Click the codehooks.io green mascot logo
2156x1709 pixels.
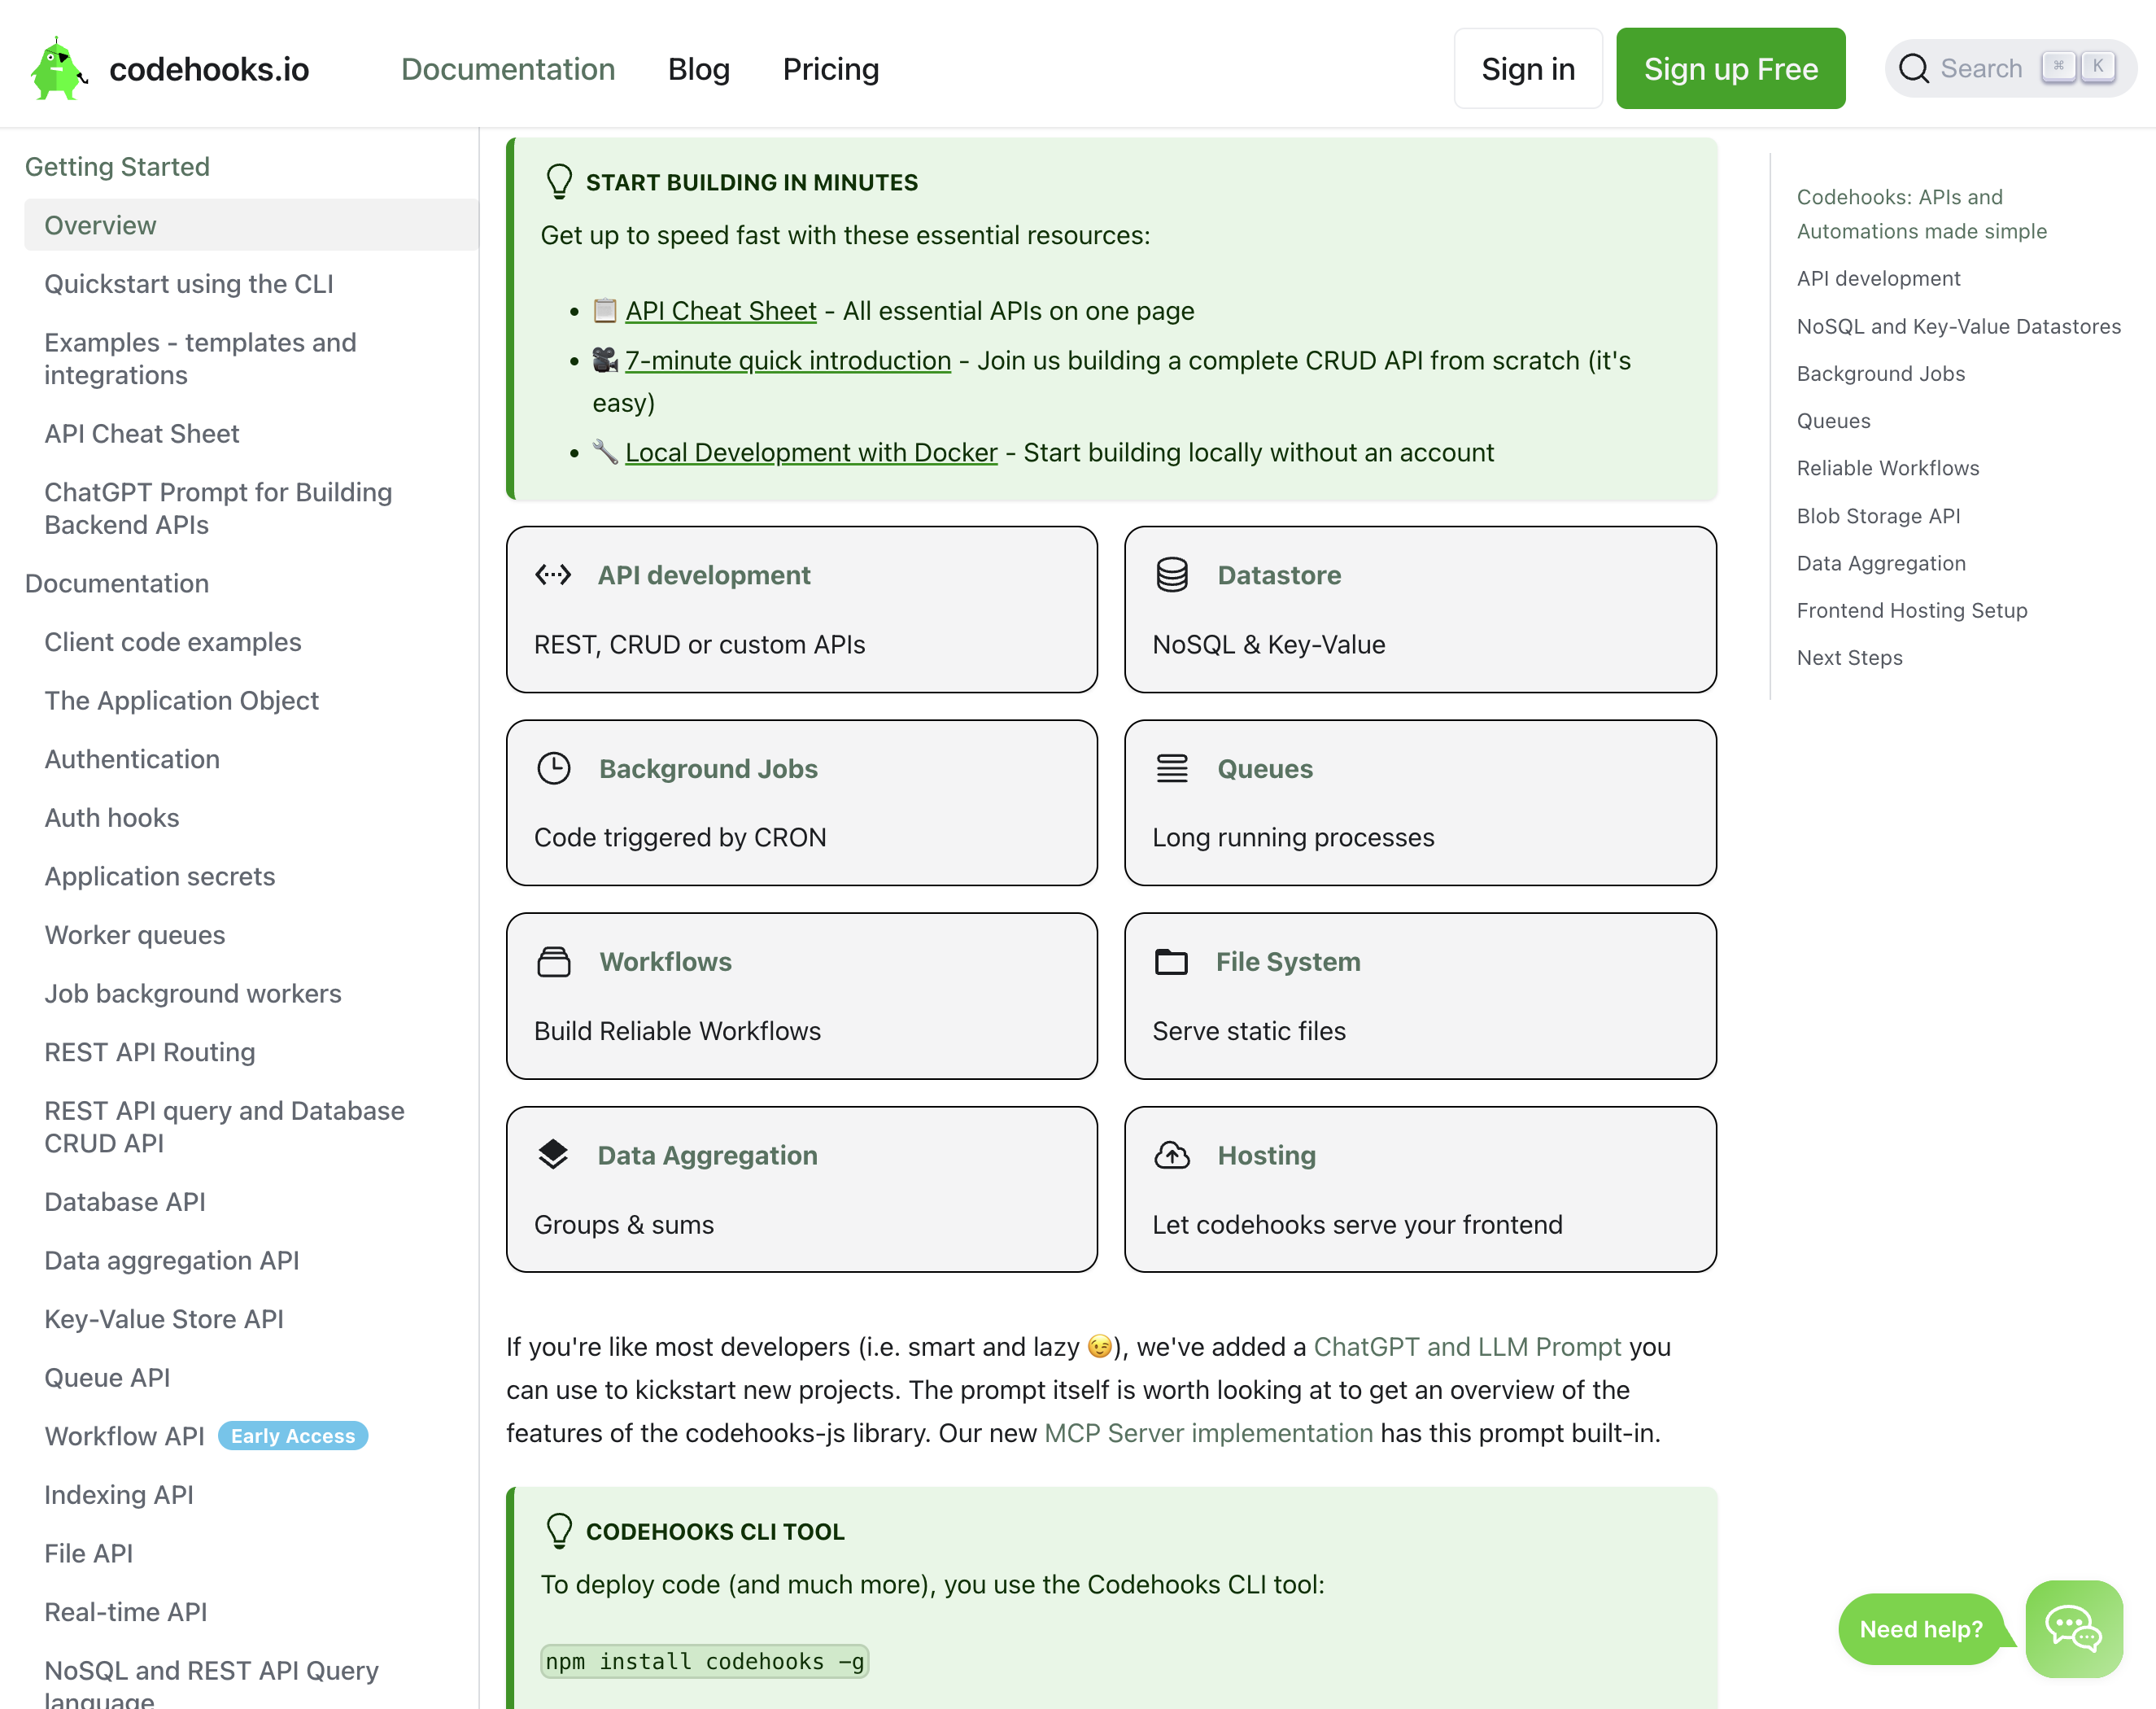(57, 69)
